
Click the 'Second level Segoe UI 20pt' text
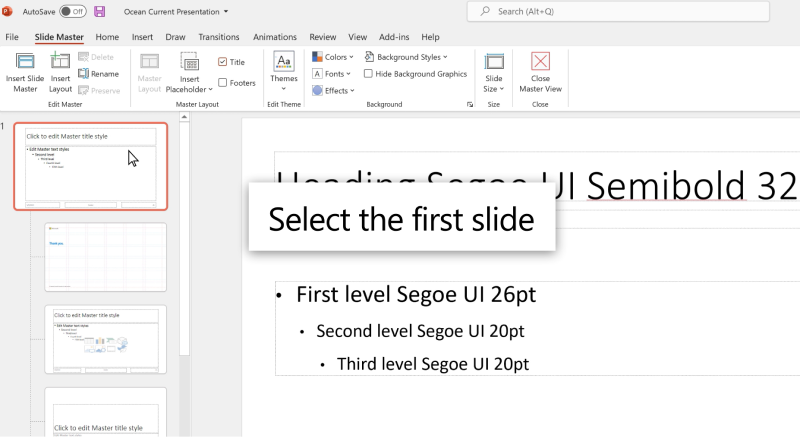(x=420, y=331)
